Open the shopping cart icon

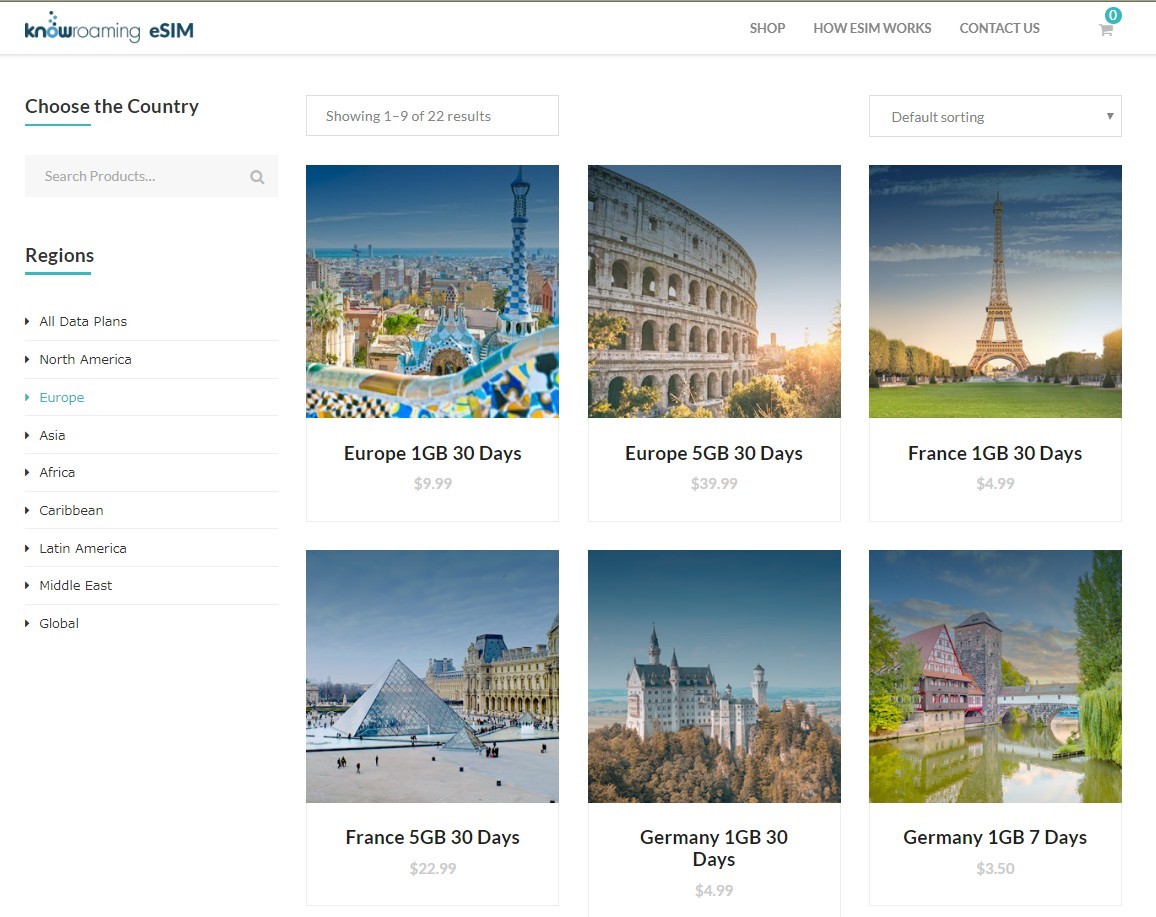(x=1105, y=29)
